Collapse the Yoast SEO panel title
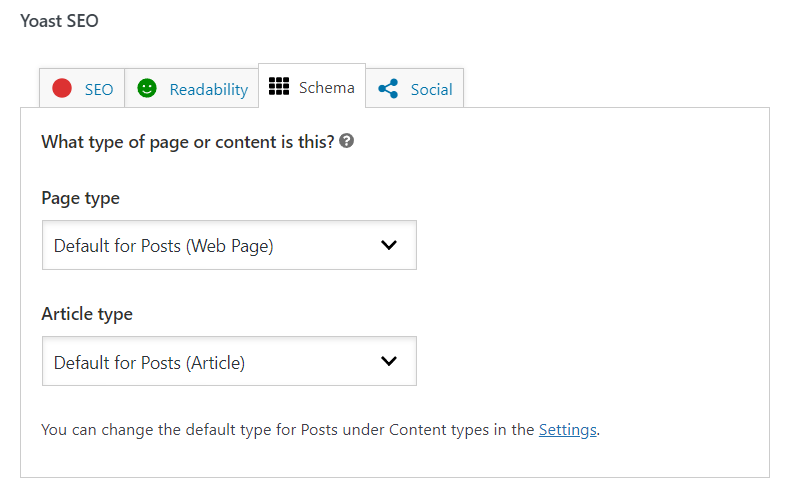797x493 pixels. pyautogui.click(x=59, y=21)
